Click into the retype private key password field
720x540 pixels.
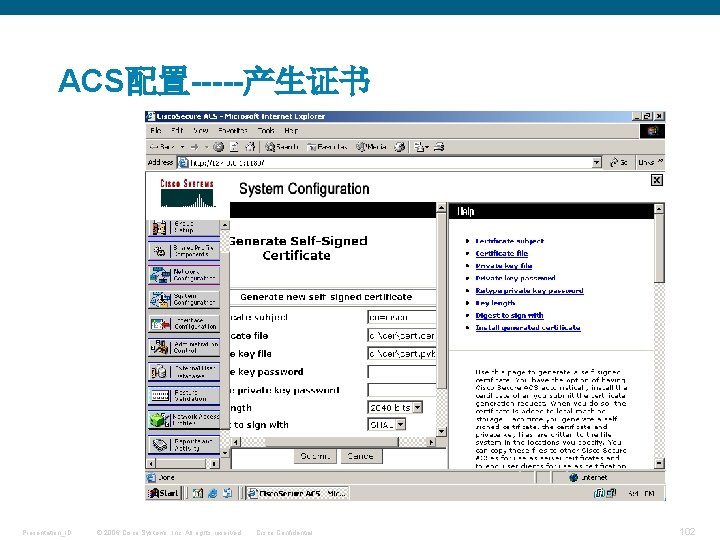point(402,390)
